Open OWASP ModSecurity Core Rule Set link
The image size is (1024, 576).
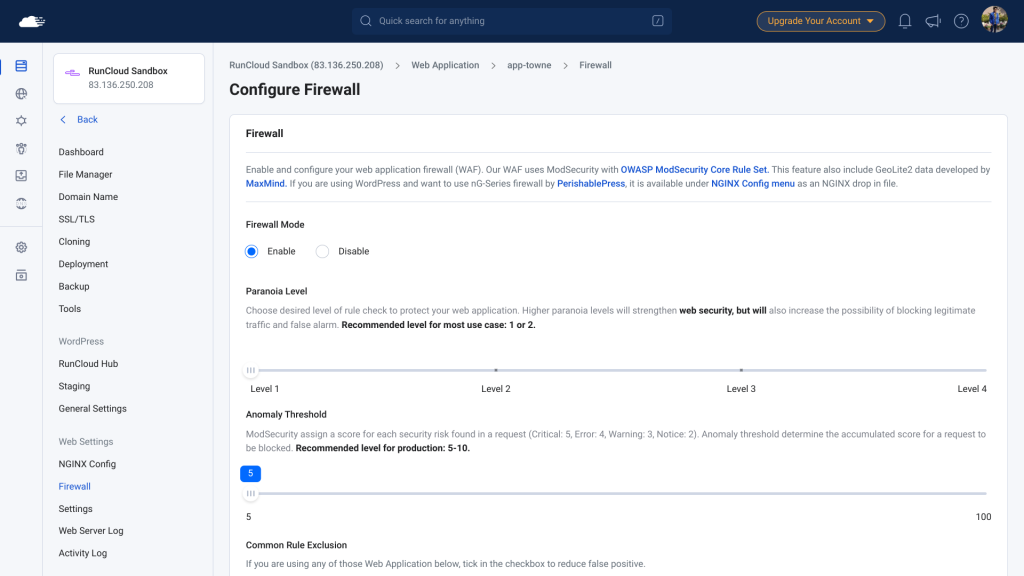coord(694,170)
